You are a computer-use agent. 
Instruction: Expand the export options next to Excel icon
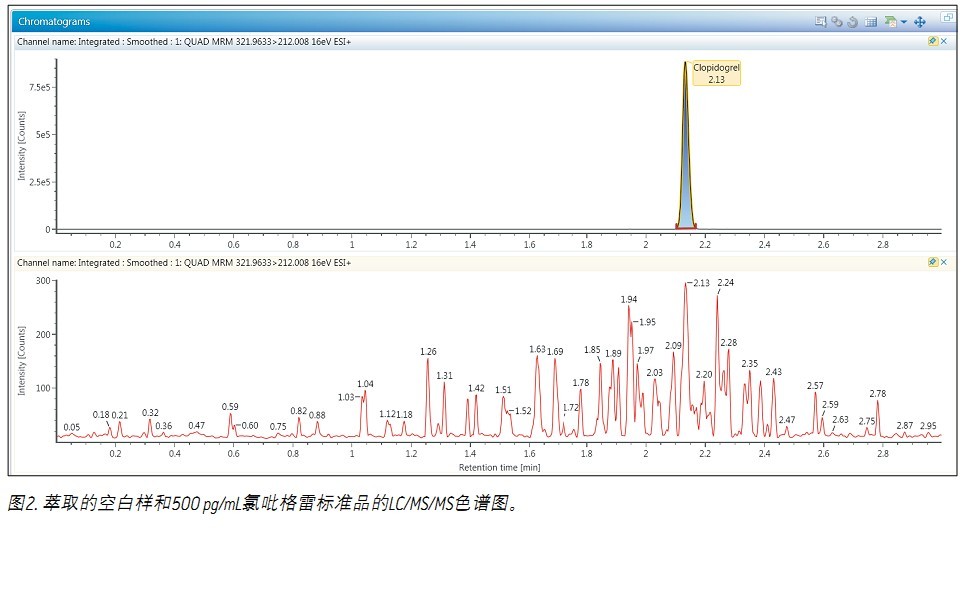click(904, 20)
